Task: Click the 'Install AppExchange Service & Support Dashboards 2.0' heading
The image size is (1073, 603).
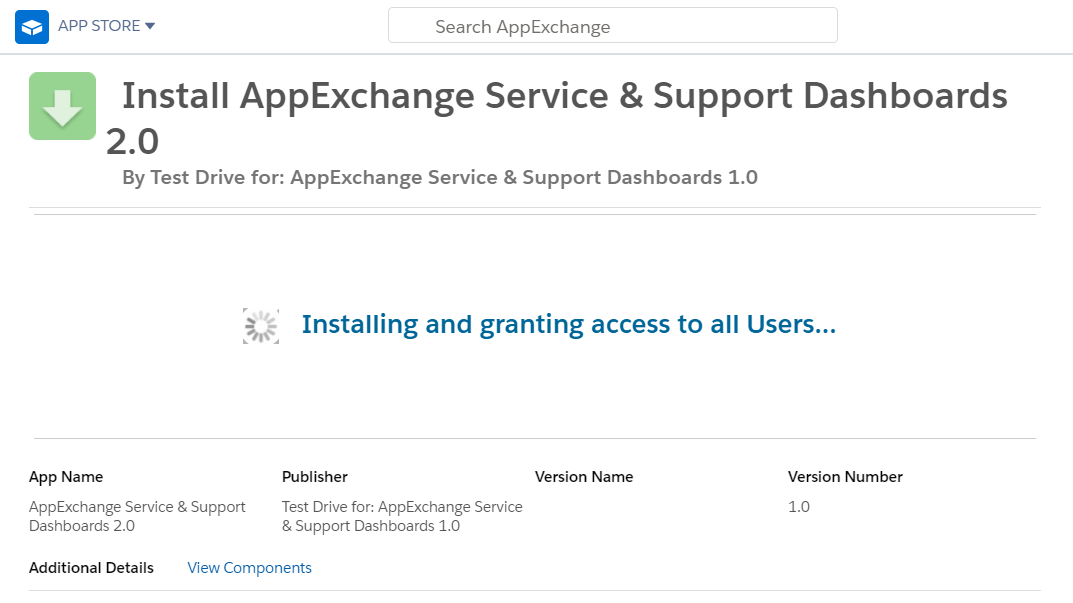Action: pos(556,118)
